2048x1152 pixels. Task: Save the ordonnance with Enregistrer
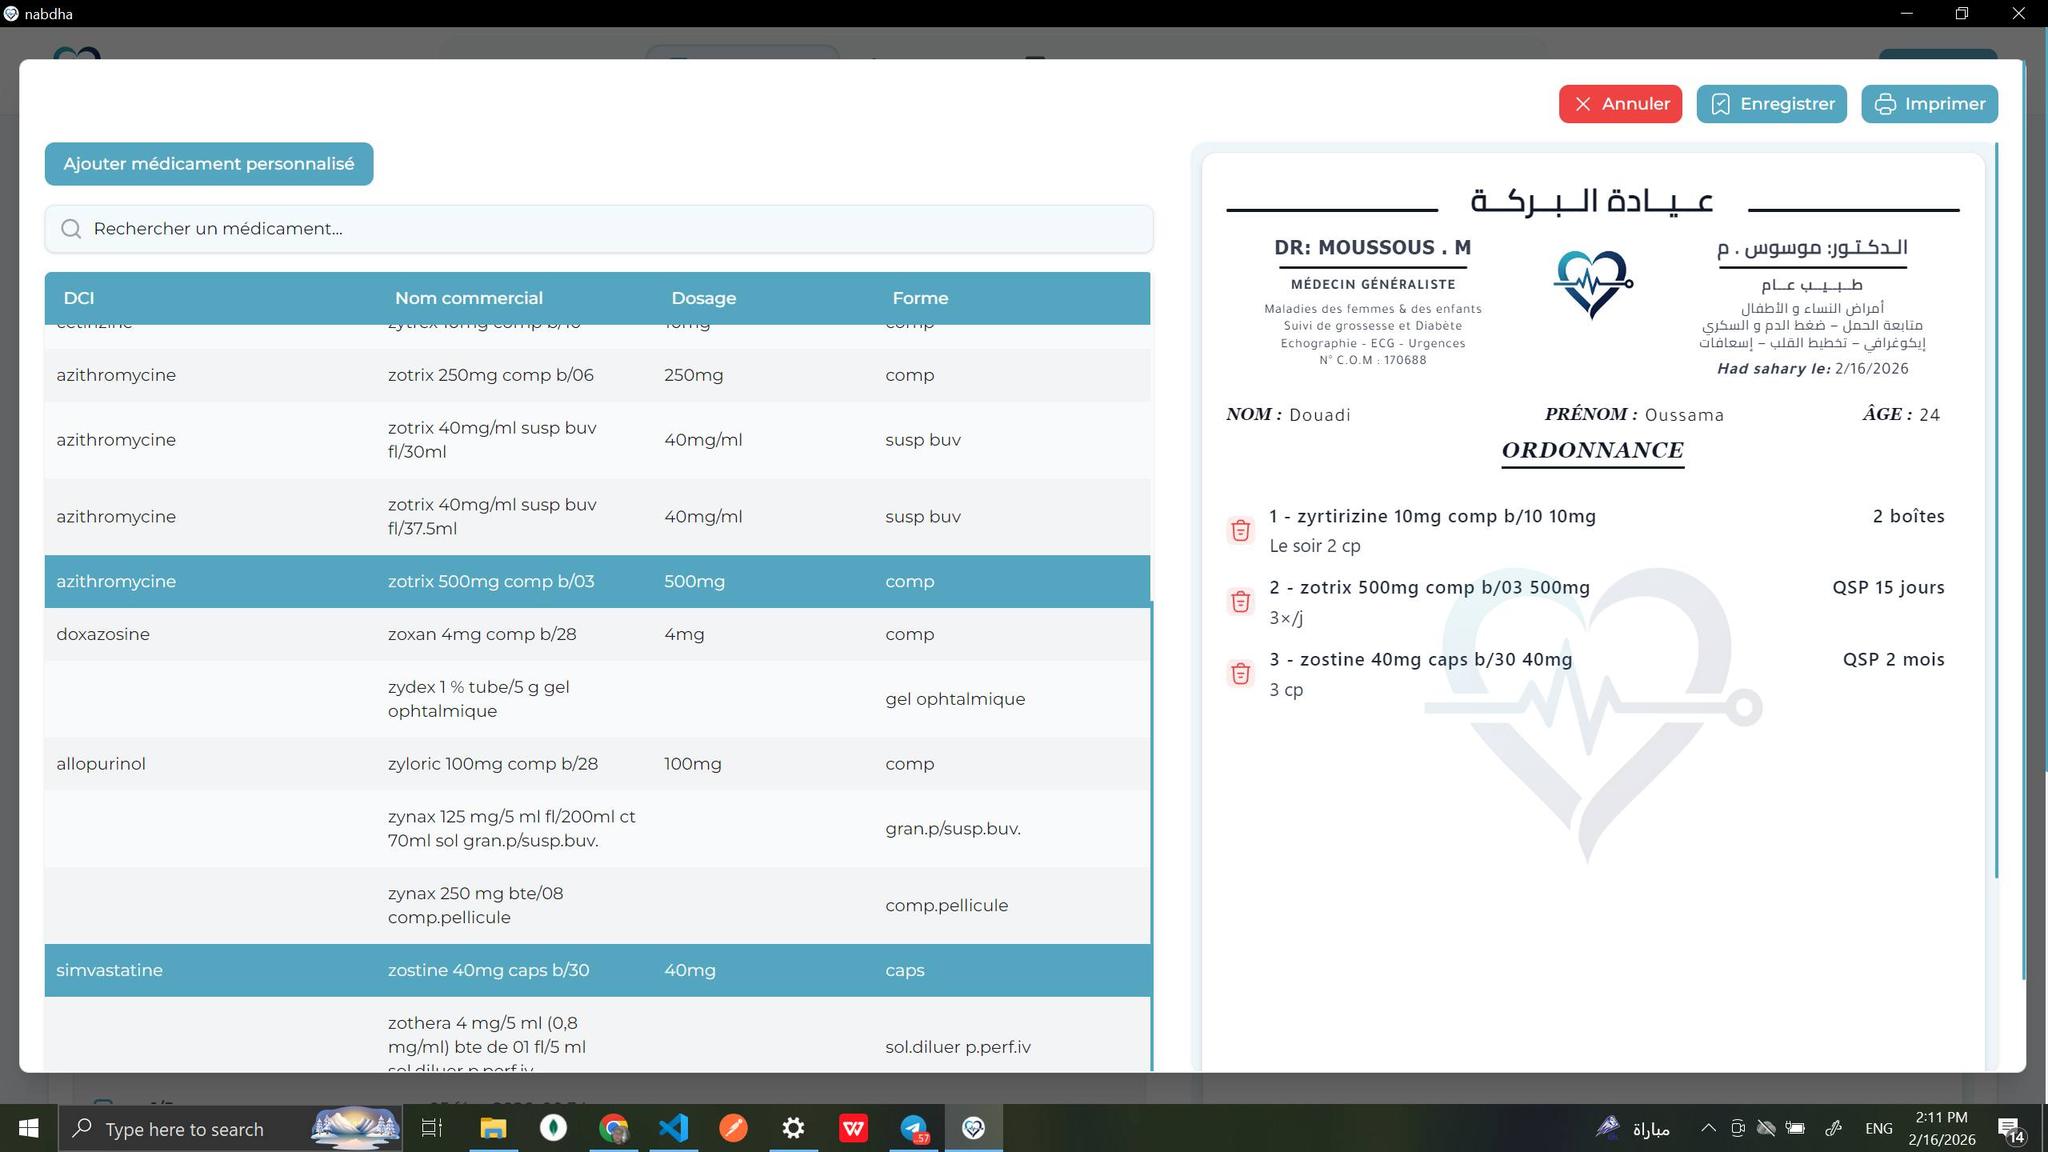click(1771, 103)
